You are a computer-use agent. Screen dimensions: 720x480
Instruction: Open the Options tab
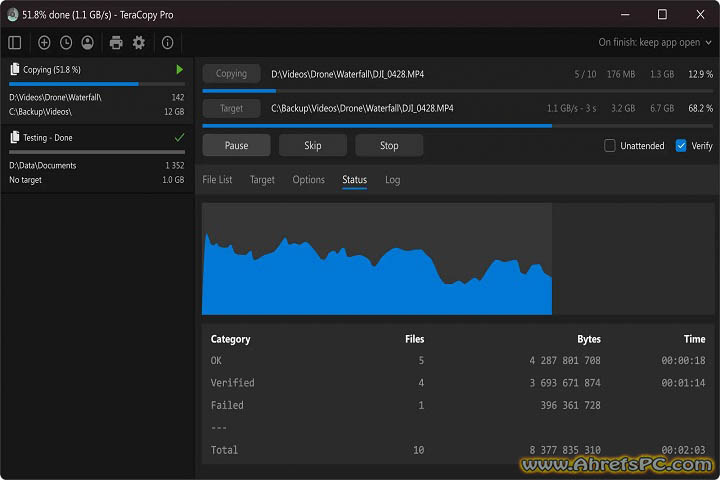309,180
